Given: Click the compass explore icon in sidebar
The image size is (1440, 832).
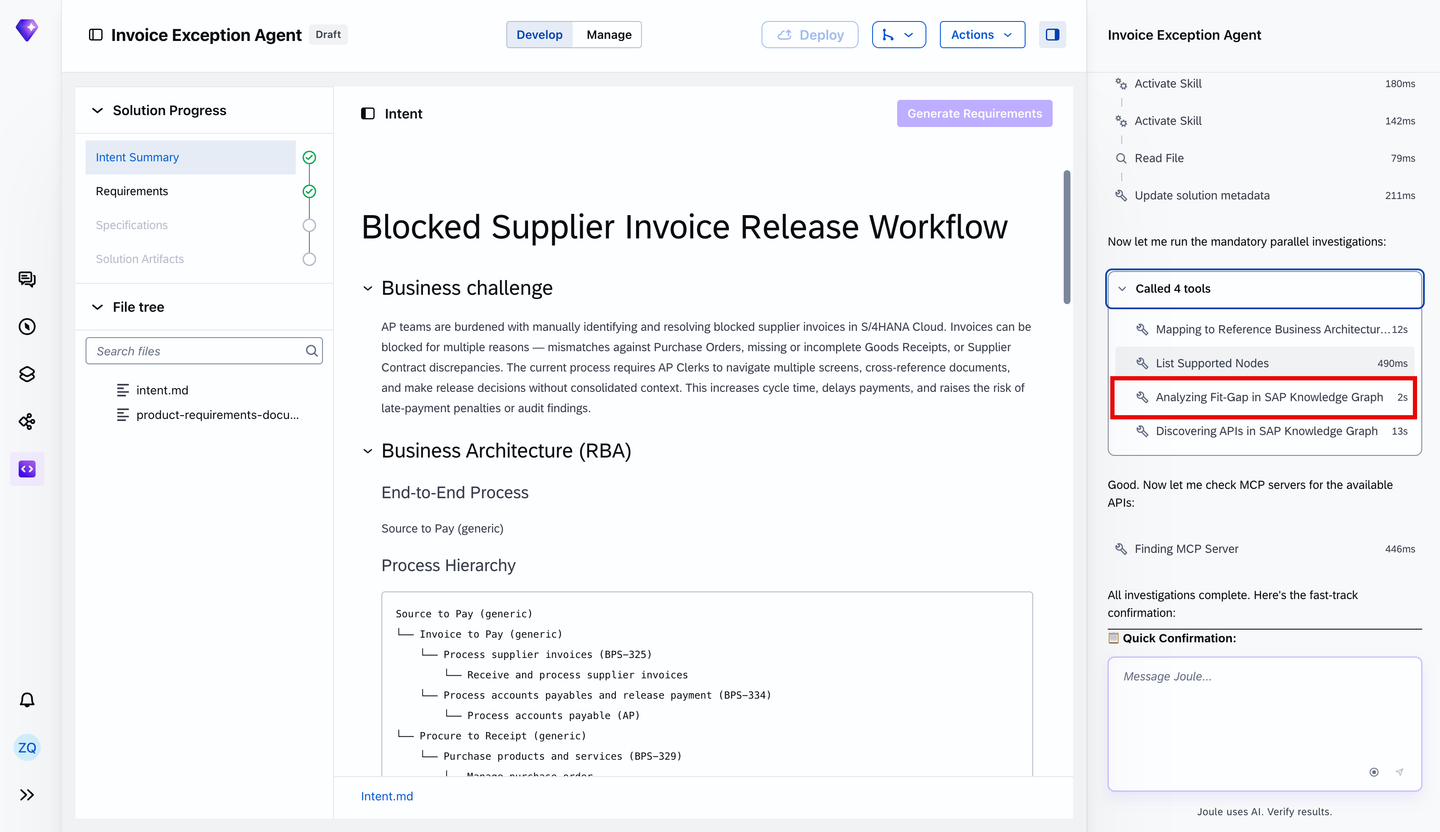Looking at the screenshot, I should 27,326.
